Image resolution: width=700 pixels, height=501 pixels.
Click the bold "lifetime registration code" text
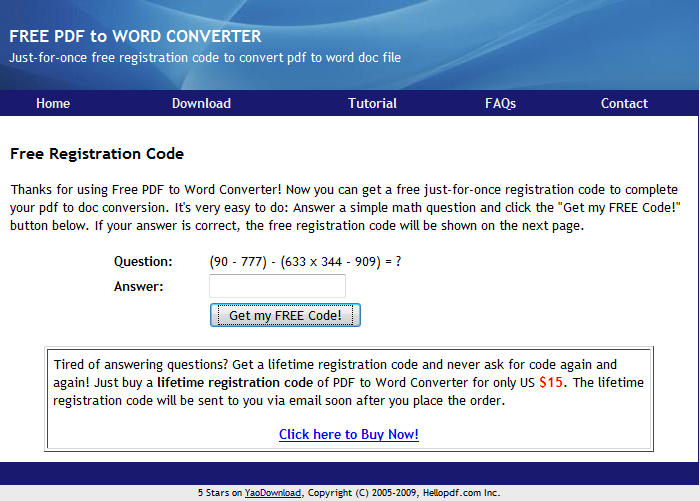(235, 383)
